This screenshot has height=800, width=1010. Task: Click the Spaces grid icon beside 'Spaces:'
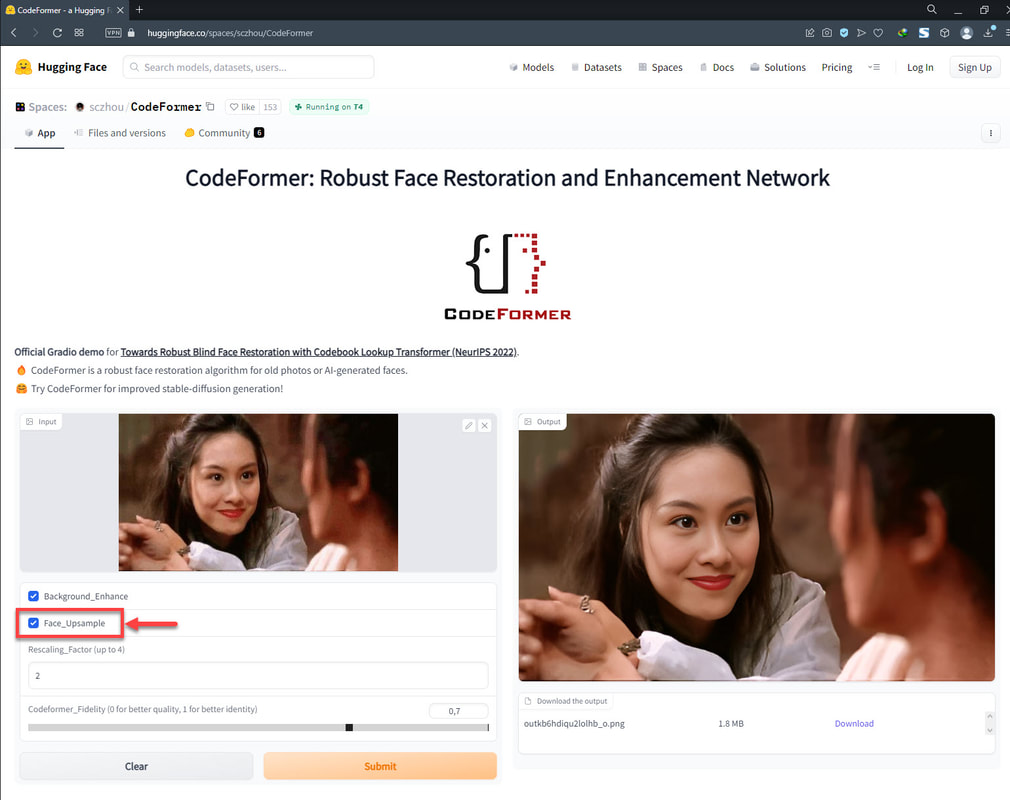click(x=20, y=107)
